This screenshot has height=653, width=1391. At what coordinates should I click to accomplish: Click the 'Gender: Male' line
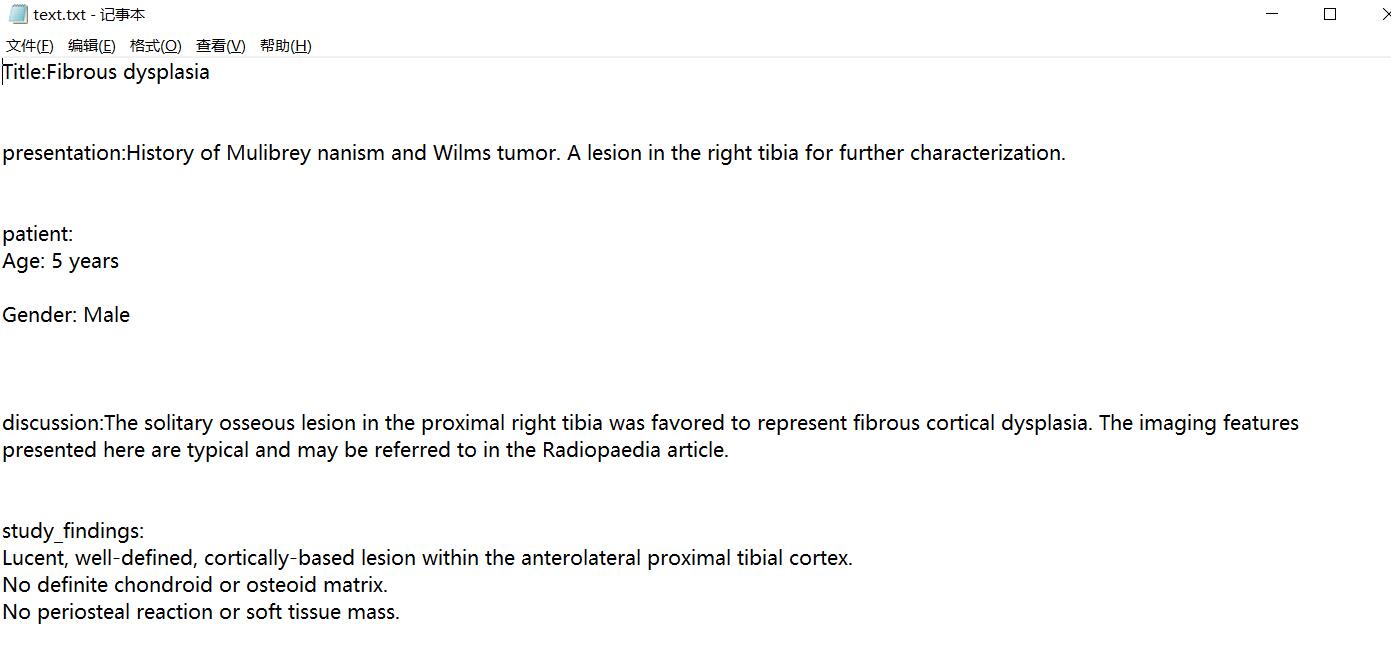click(x=66, y=315)
